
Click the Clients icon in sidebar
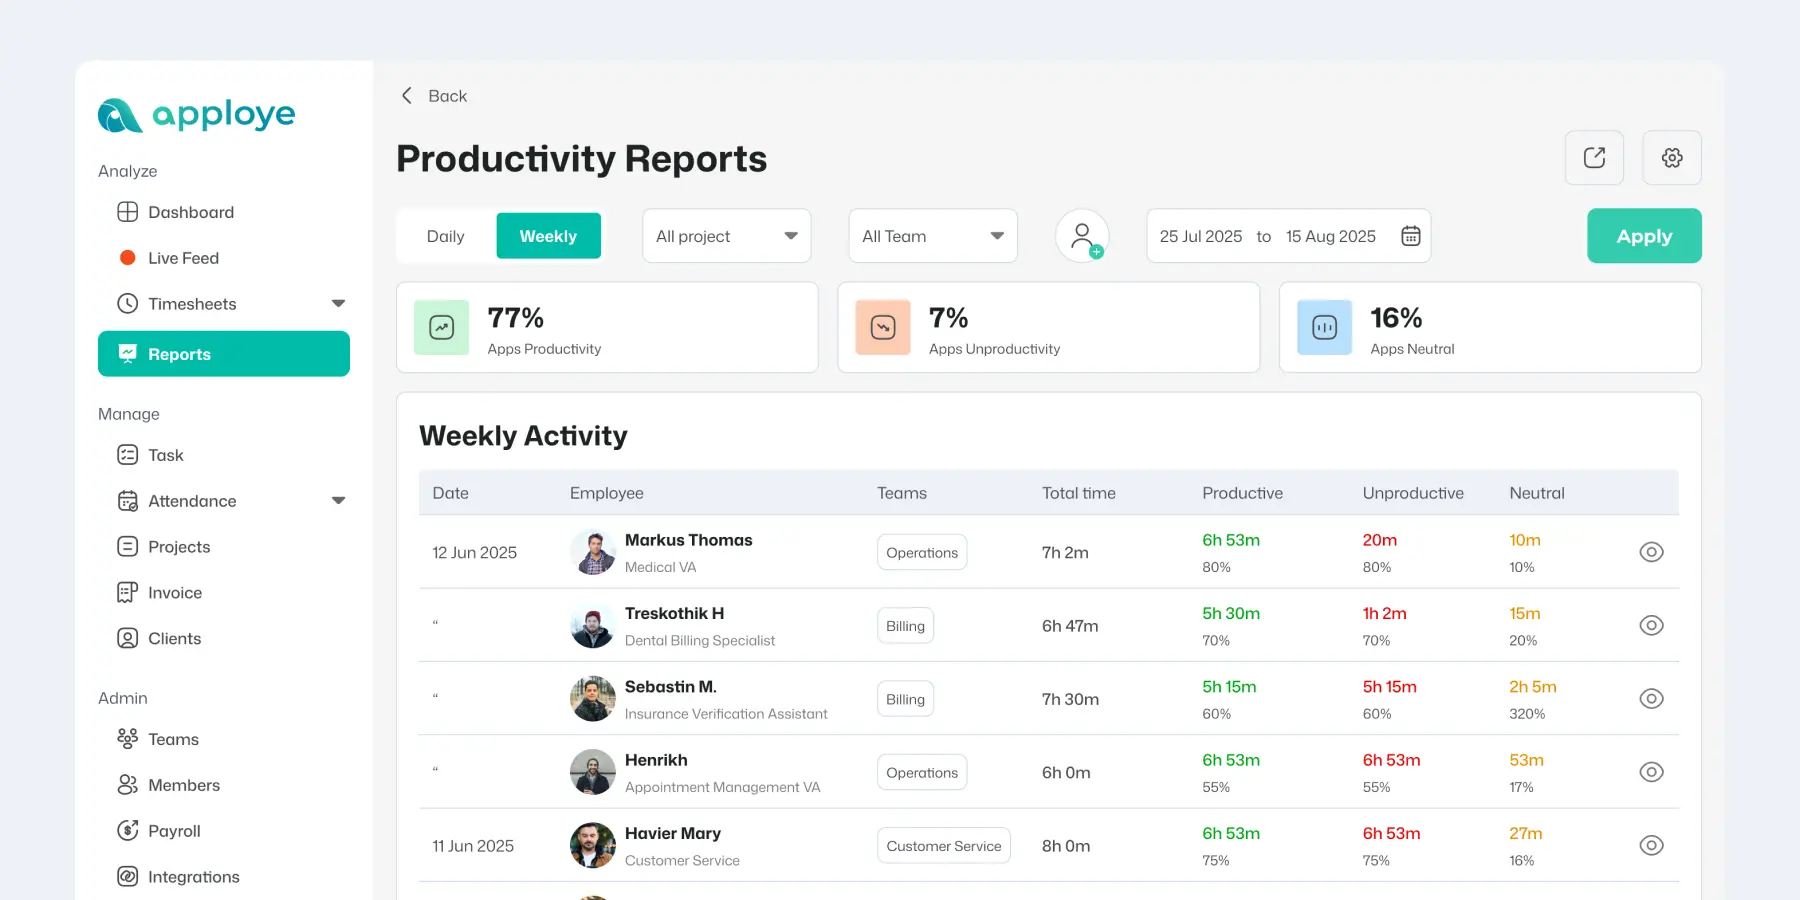(x=127, y=638)
